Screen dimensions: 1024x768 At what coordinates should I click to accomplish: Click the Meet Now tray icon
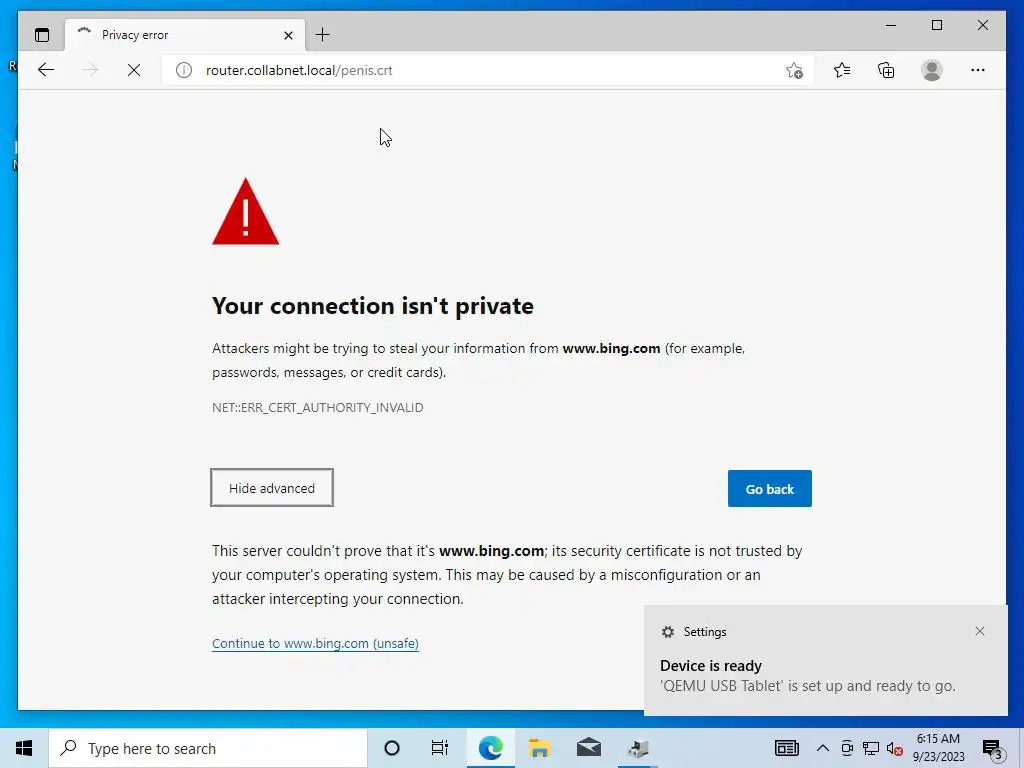point(847,748)
